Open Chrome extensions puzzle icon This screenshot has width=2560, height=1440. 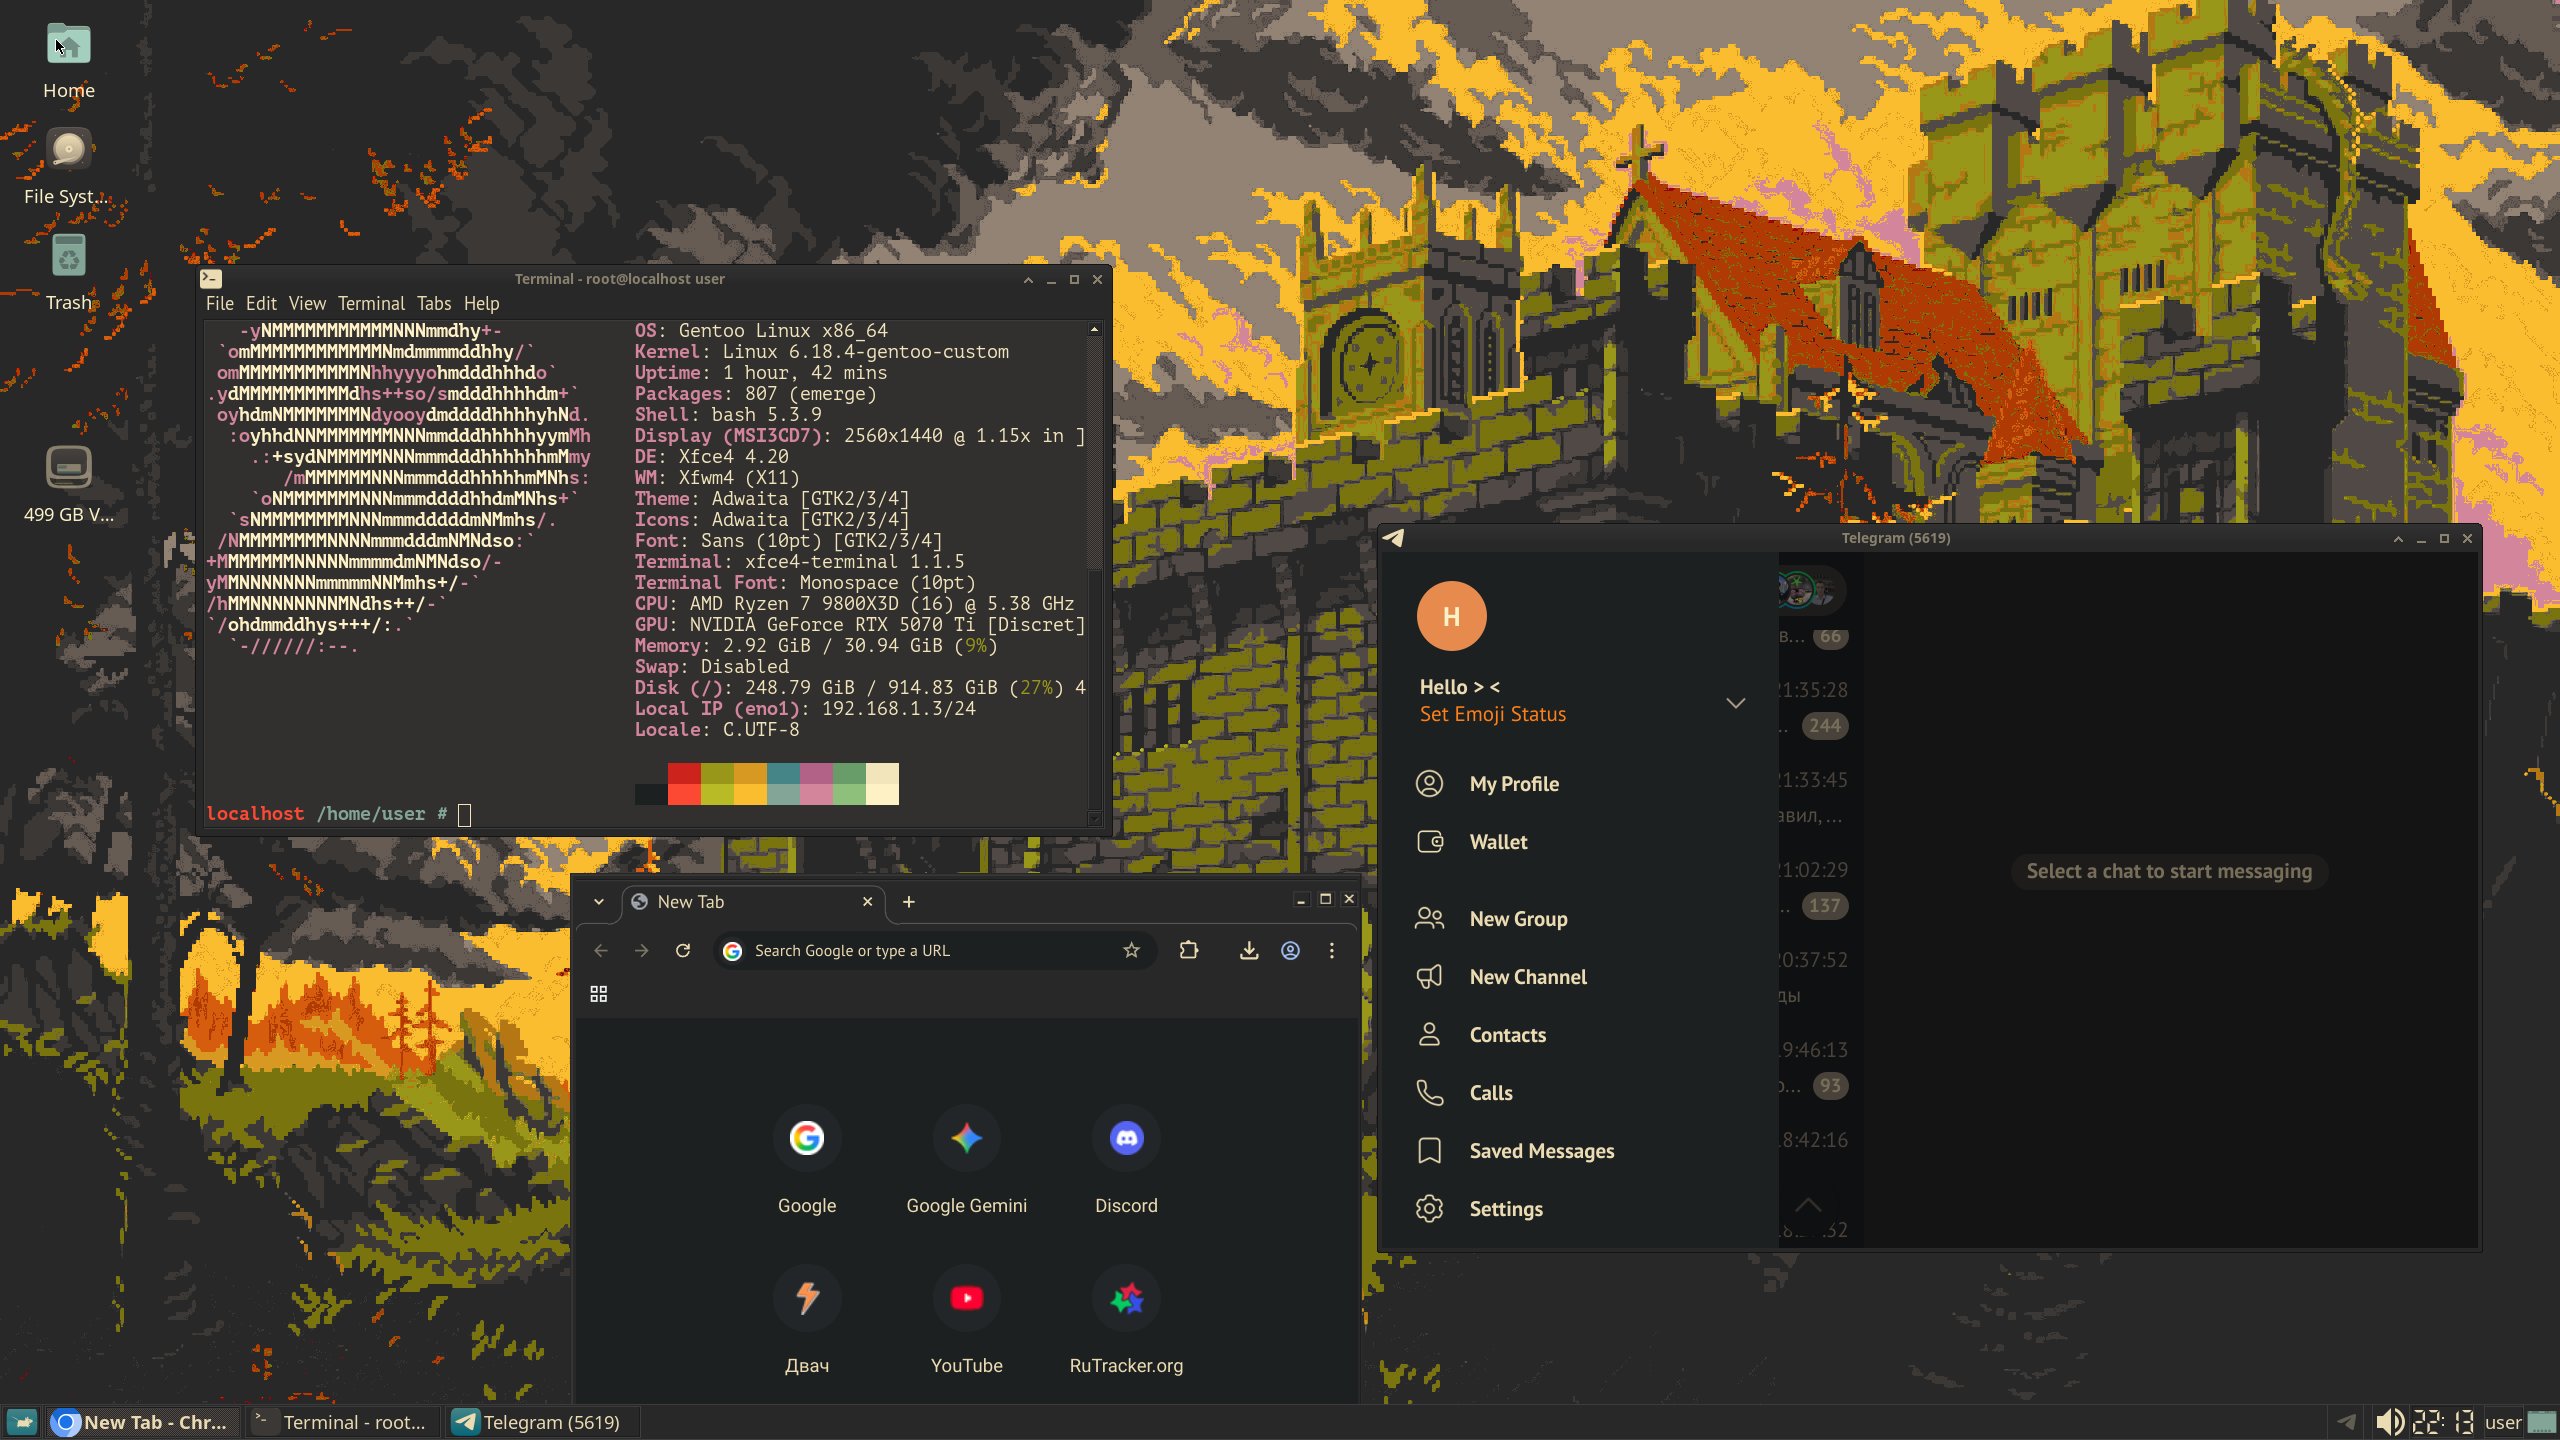[x=1188, y=950]
